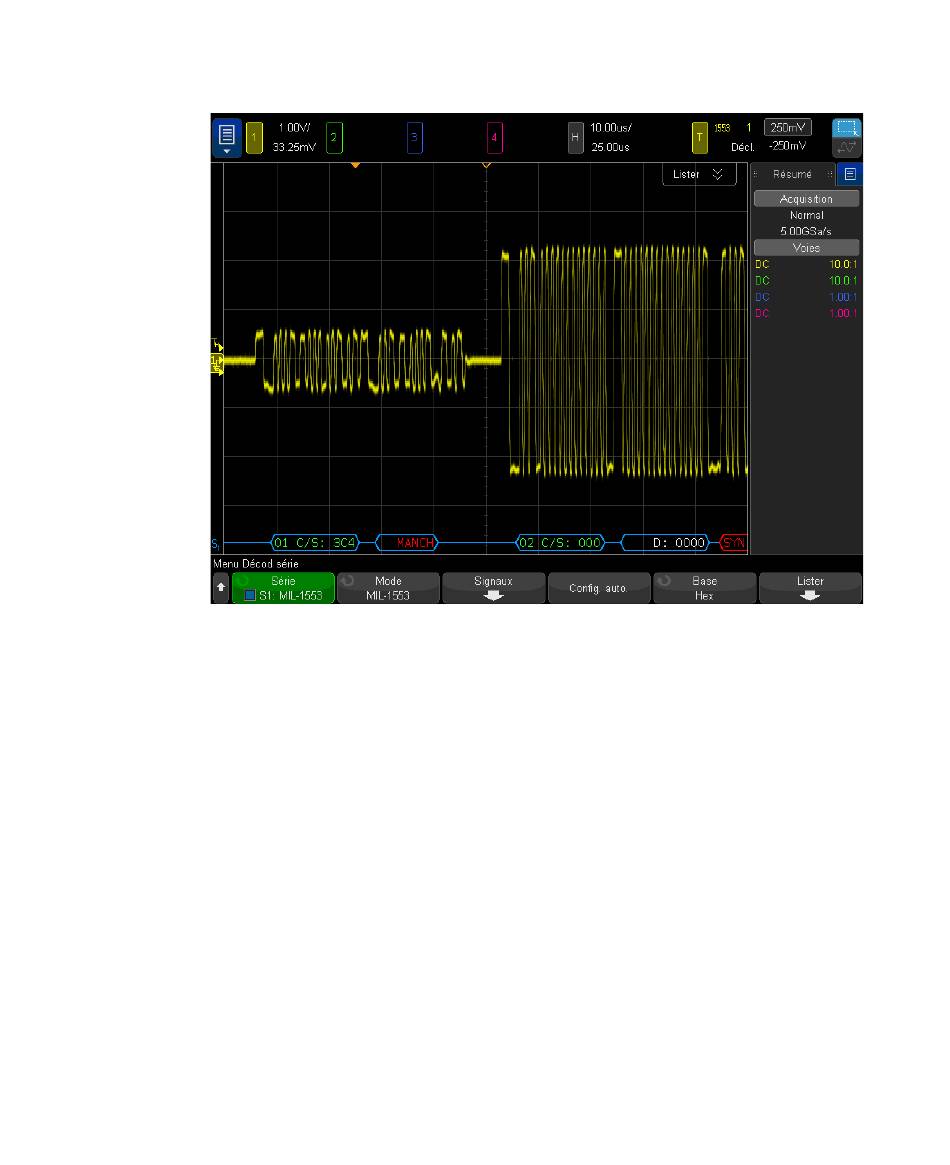Open the Acquisition panel header

tap(806, 199)
